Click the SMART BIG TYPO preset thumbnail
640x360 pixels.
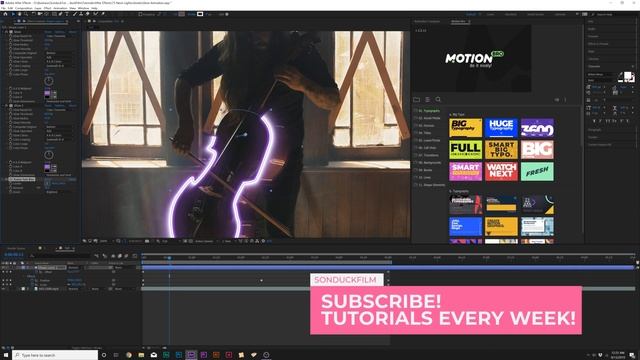click(x=501, y=149)
